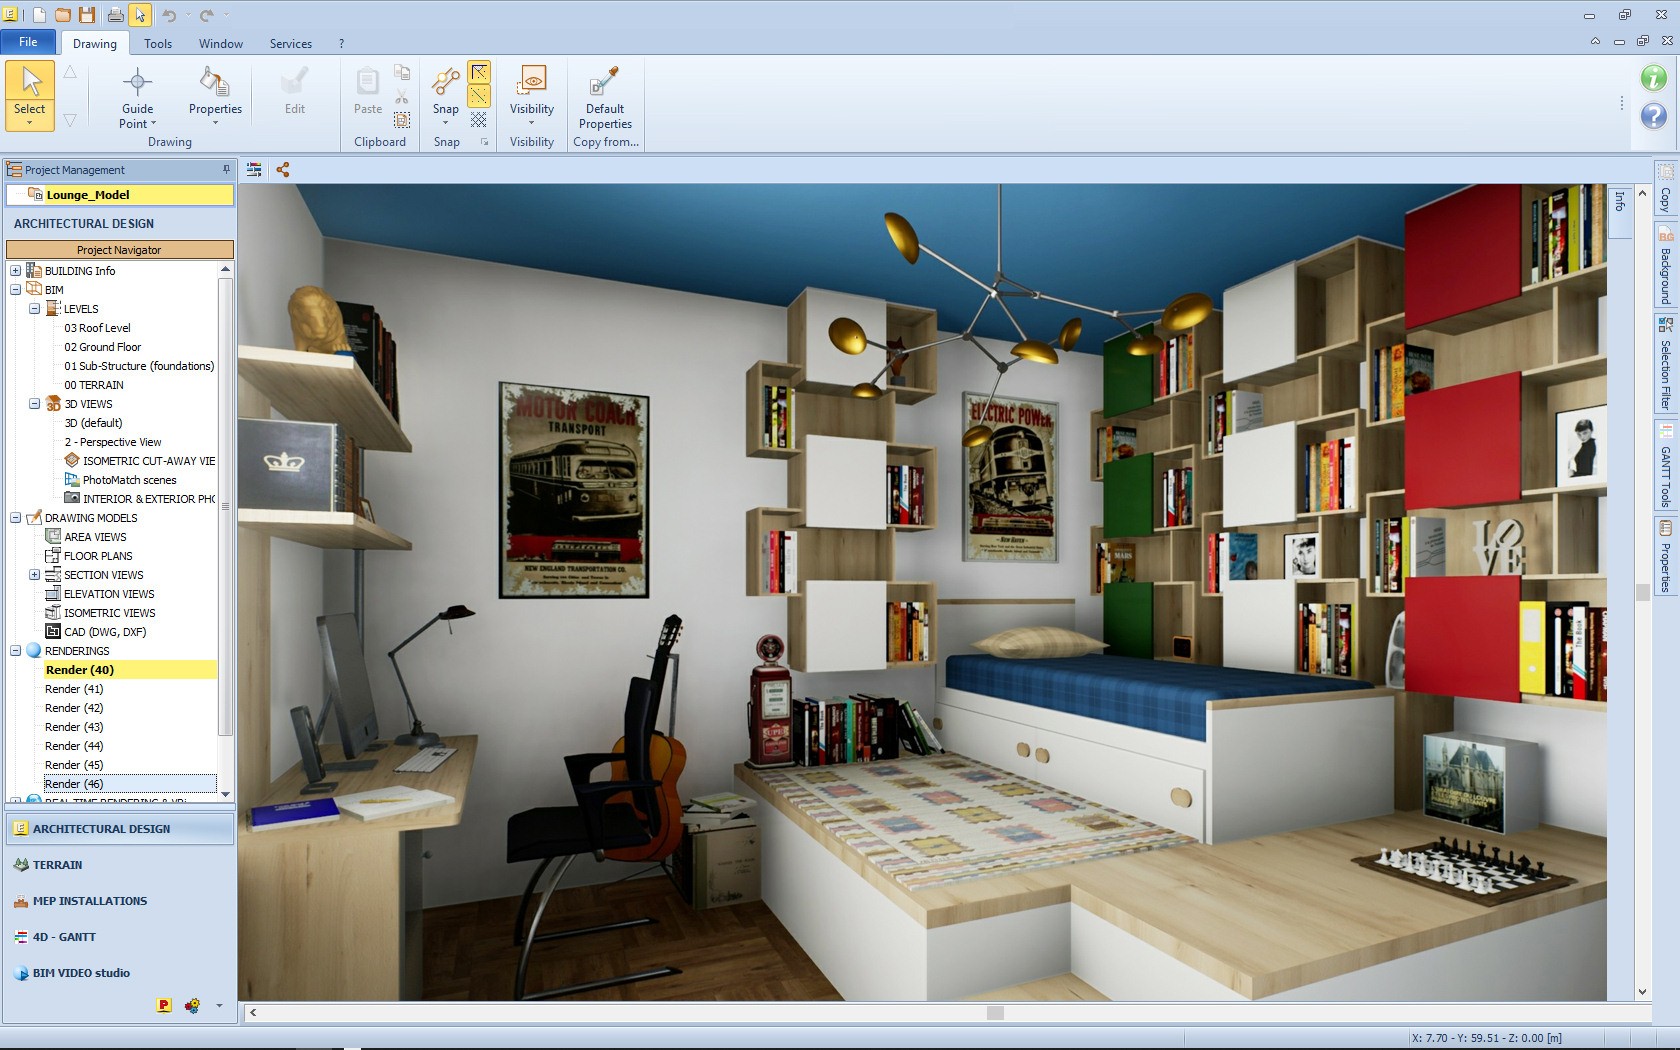Open the MEP INSTALLATIONS module

pyautogui.click(x=120, y=901)
